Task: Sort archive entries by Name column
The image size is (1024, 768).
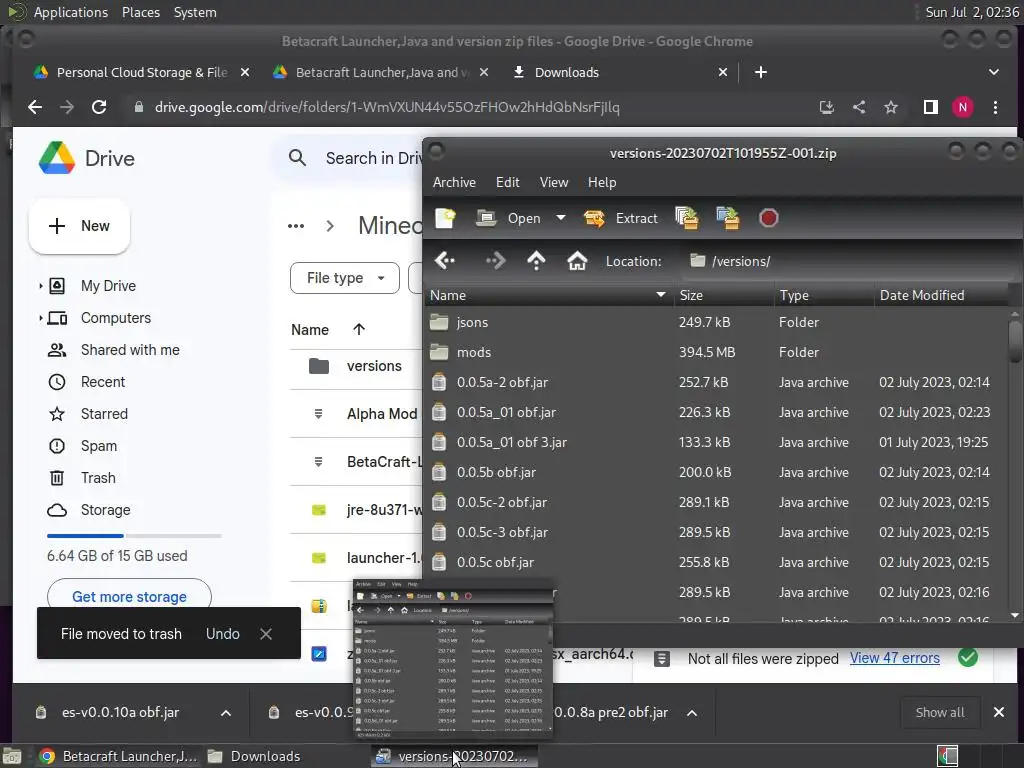Action: 549,295
